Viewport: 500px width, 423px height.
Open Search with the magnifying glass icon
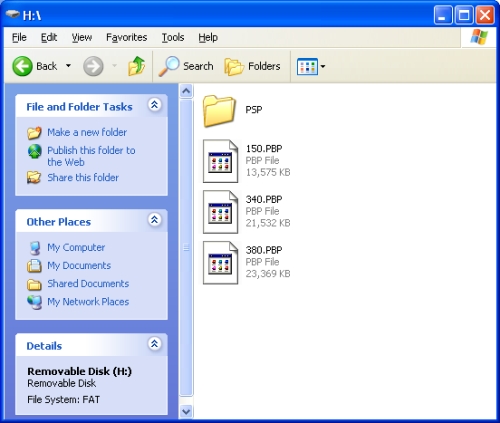pos(169,66)
